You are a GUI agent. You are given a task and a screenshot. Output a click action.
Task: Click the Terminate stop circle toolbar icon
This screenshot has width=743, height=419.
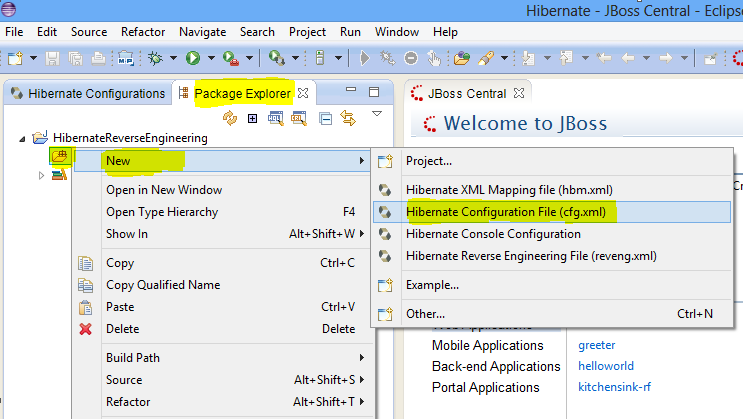point(411,58)
